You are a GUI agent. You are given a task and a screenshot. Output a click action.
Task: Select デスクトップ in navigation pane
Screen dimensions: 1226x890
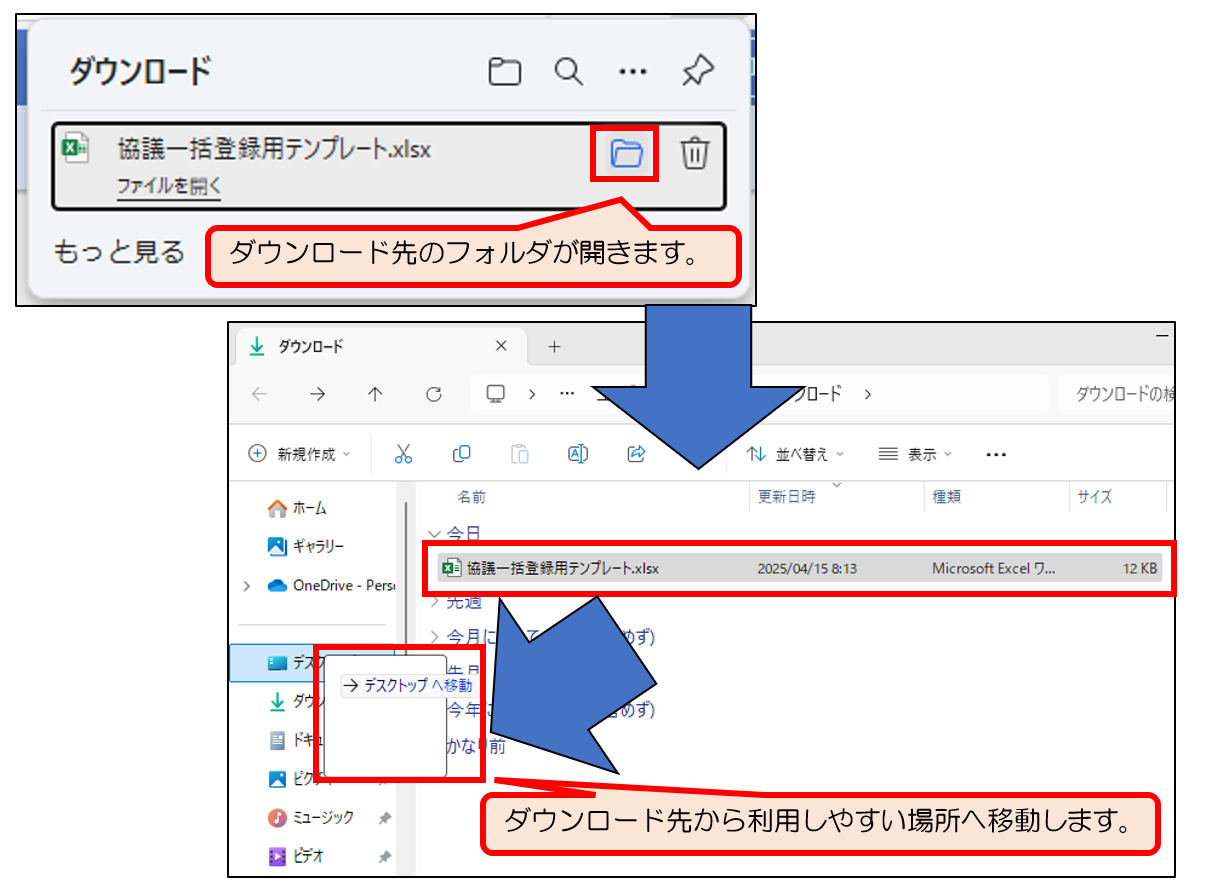[312, 663]
